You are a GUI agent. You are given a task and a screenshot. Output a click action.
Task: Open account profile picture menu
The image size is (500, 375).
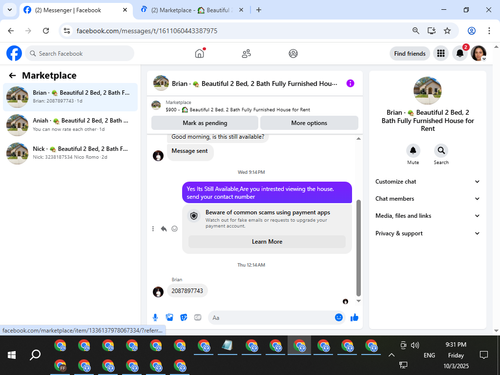pos(478,53)
